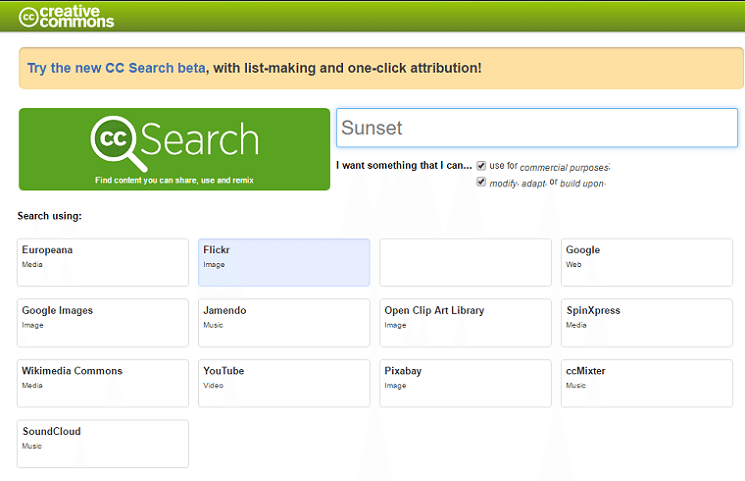Choose Google Images search source
Screen dimensions: 745x481
coord(103,323)
